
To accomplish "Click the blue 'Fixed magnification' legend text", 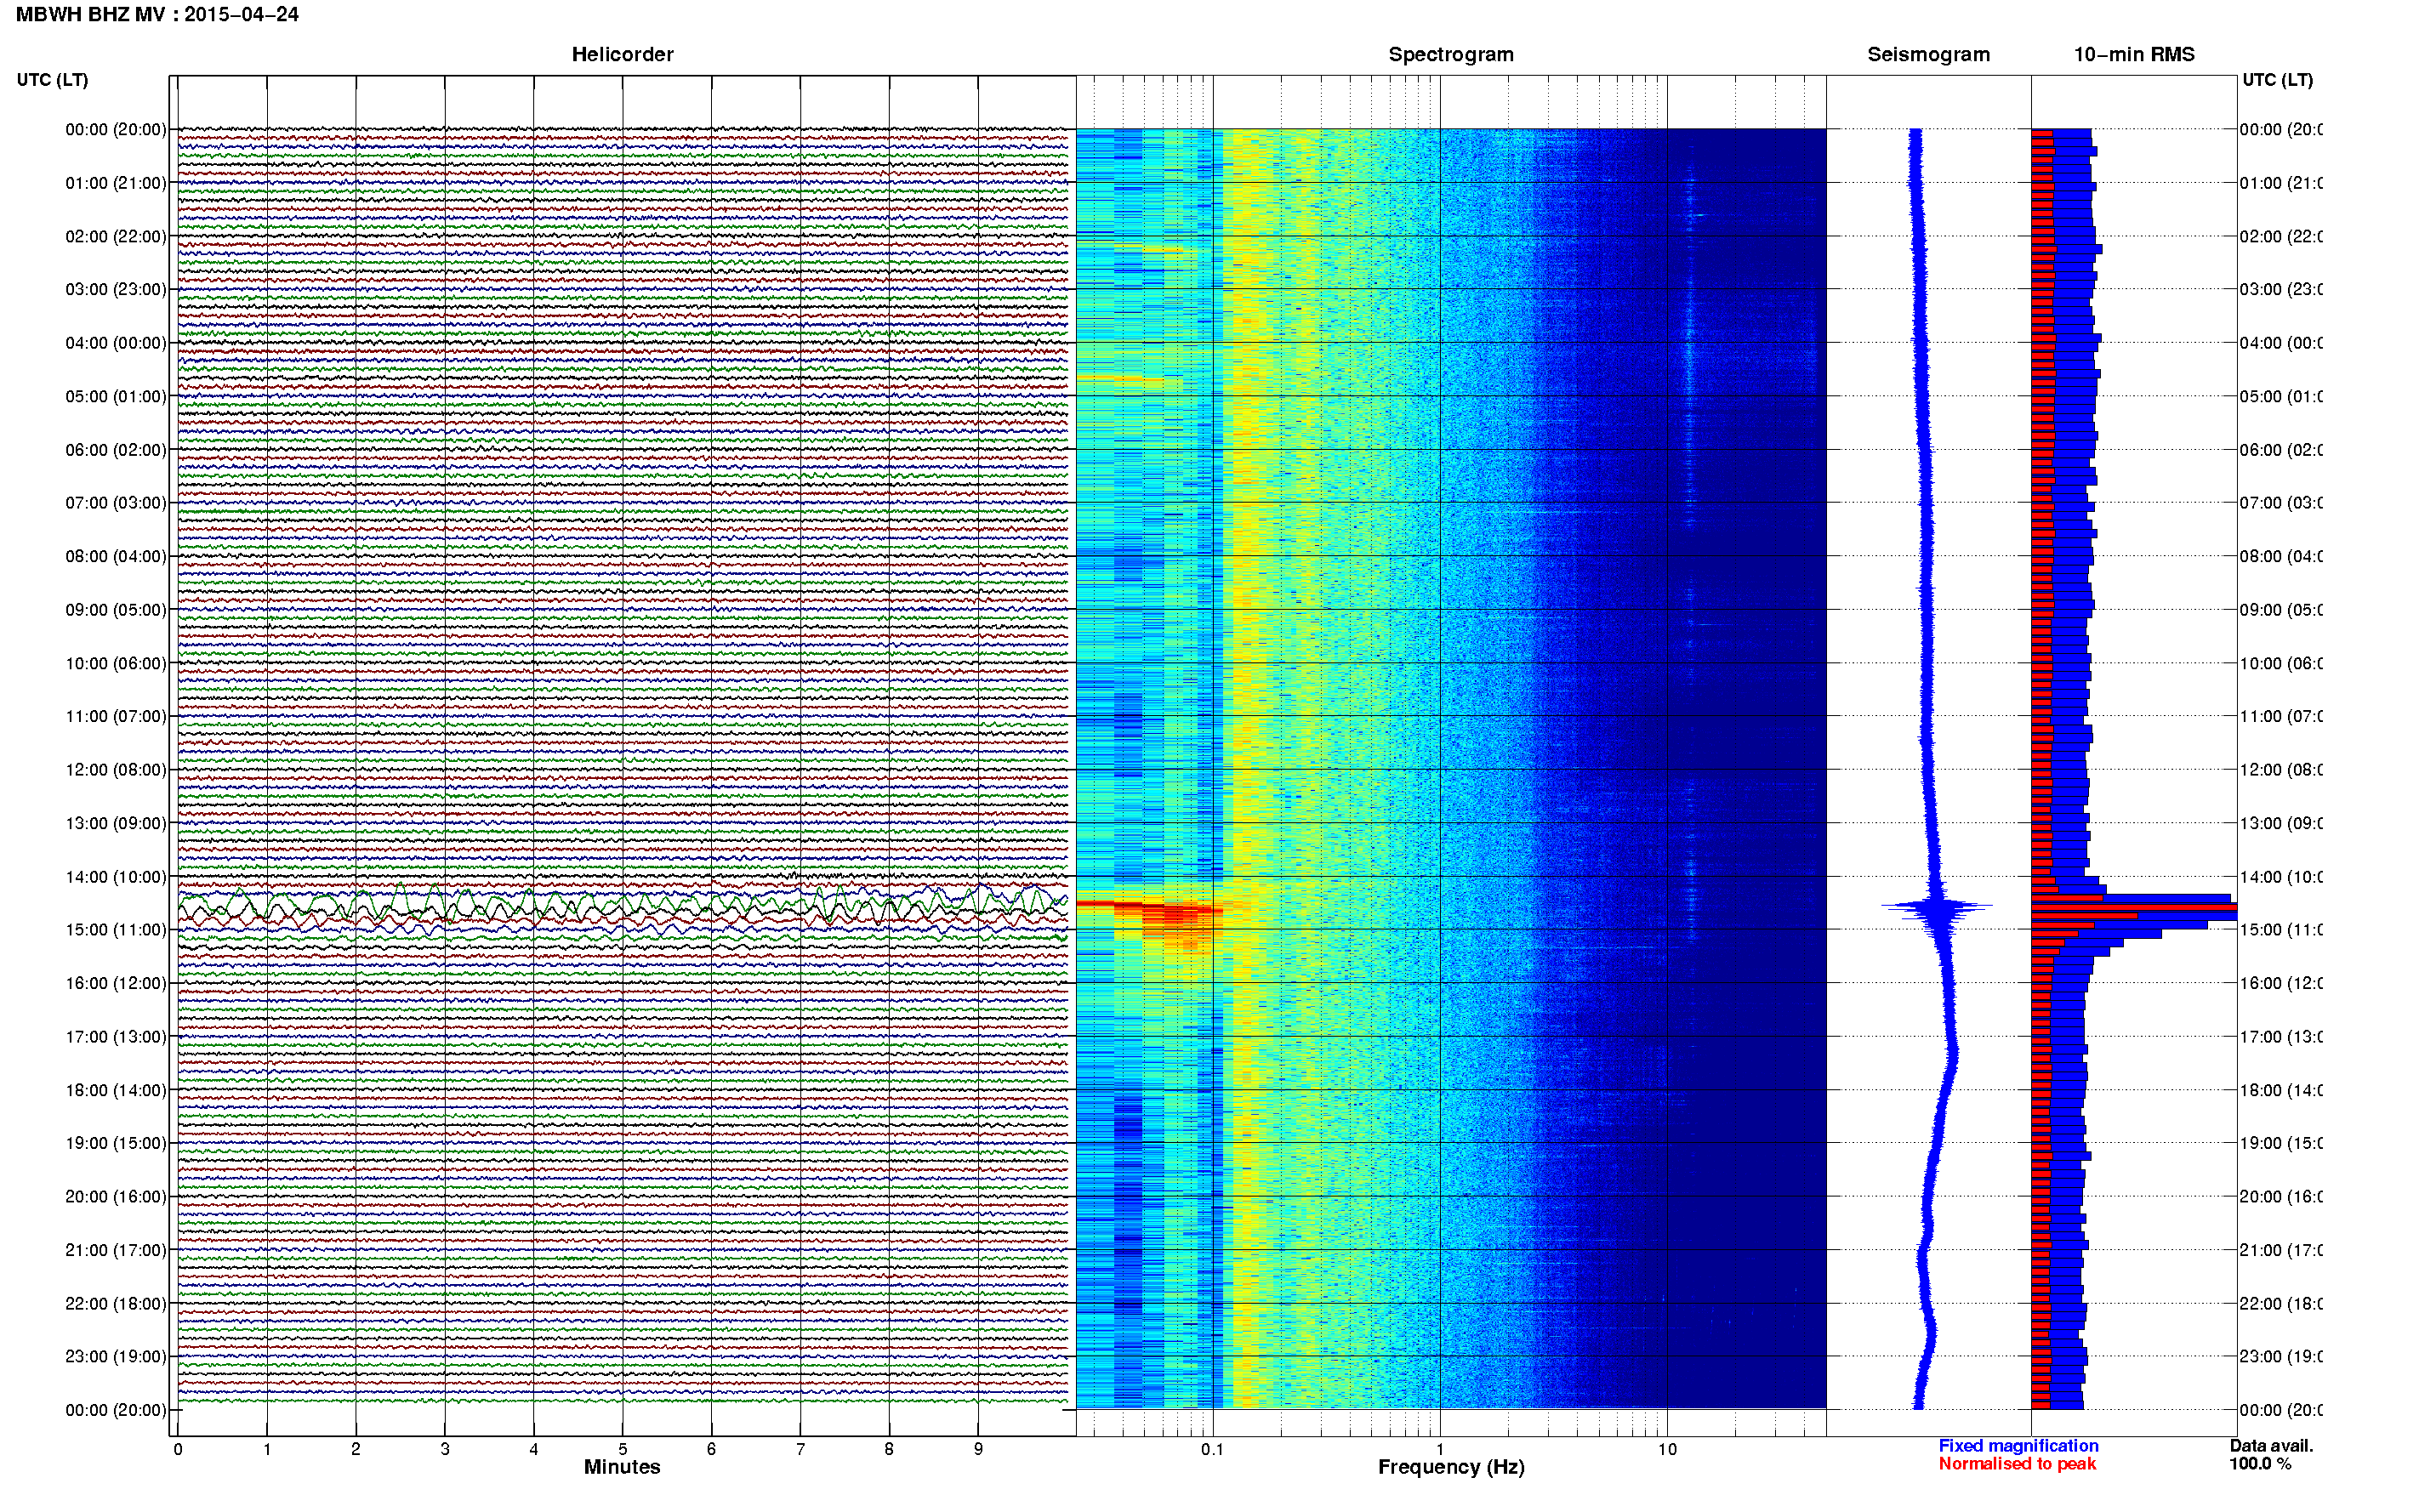I will point(2018,1446).
